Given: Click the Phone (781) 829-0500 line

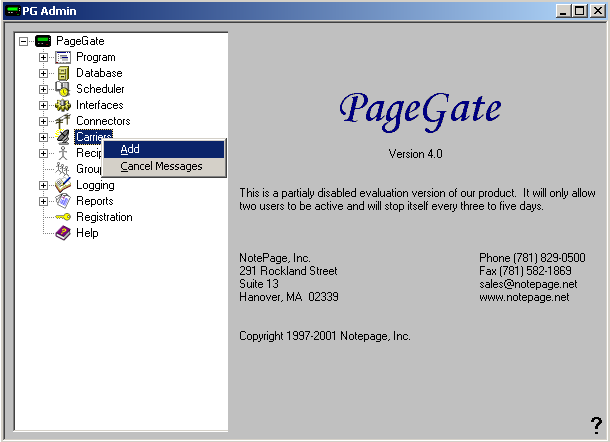Looking at the screenshot, I should click(x=532, y=258).
